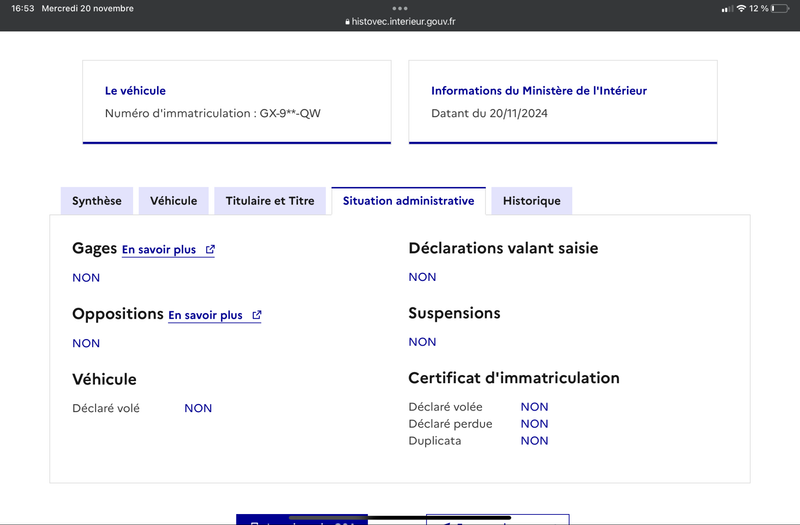
Task: Click the NON value beside Déclaré volée
Action: [x=534, y=407]
